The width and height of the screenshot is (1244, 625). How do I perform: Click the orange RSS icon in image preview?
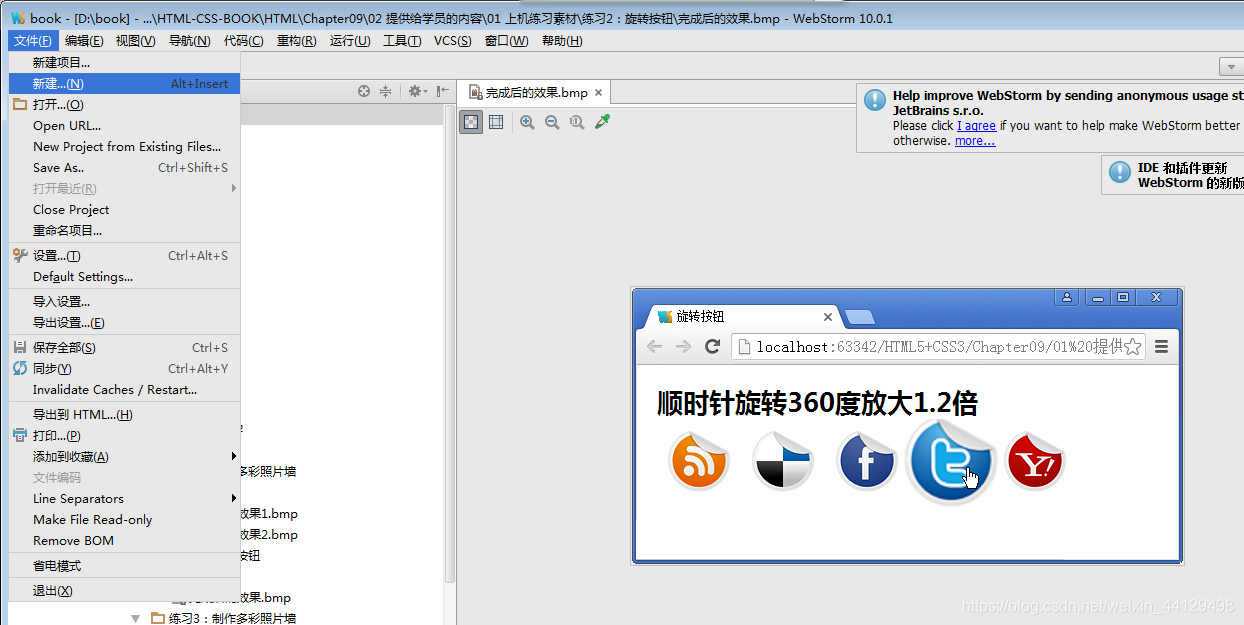coord(698,461)
